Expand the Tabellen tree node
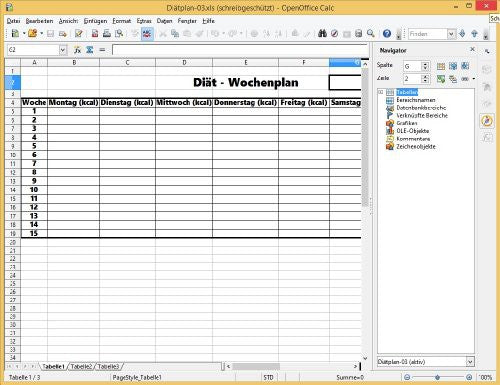The width and height of the screenshot is (500, 385). point(380,92)
